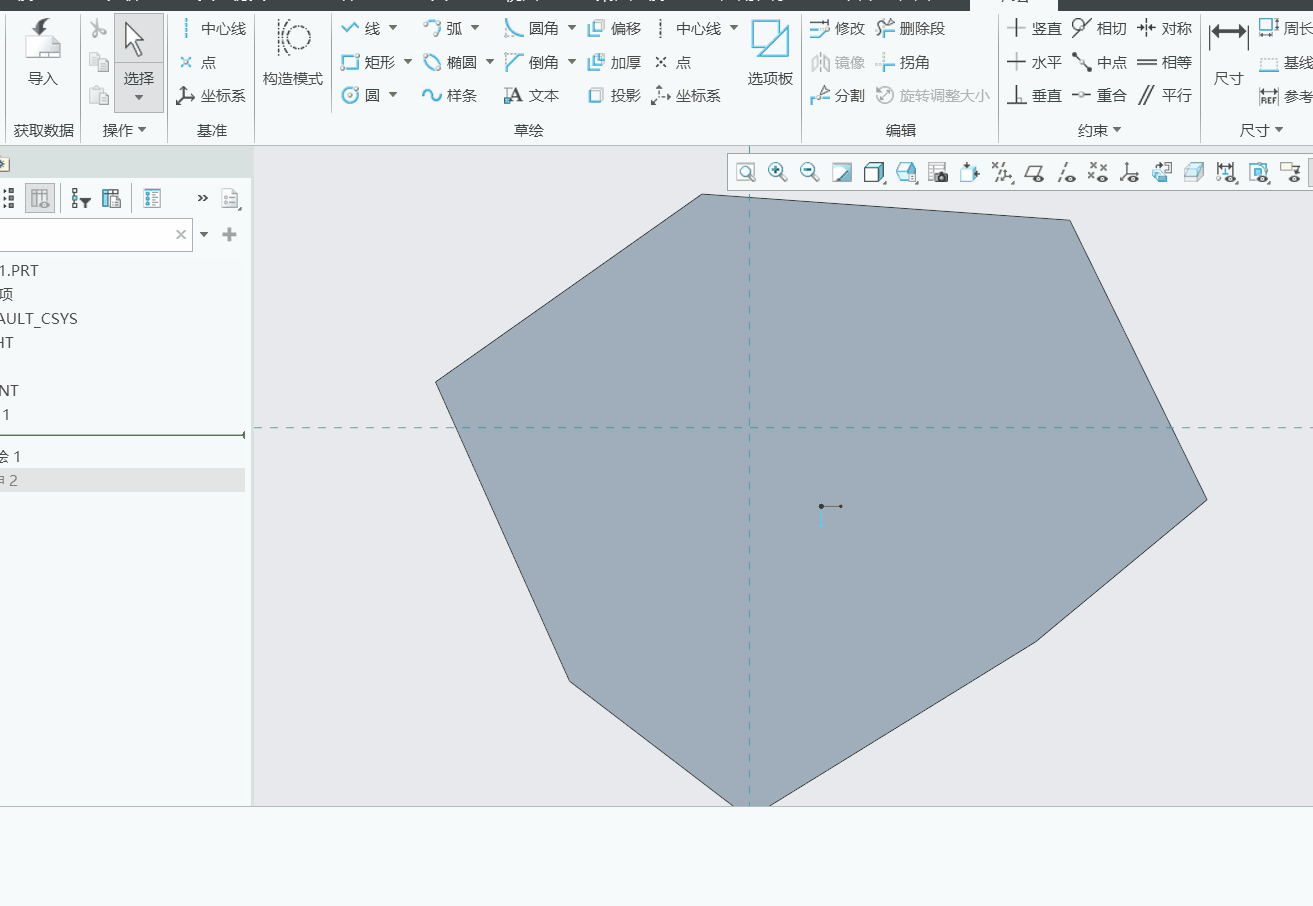The width and height of the screenshot is (1313, 906).
Task: Click the 修改 modify tool
Action: point(837,28)
